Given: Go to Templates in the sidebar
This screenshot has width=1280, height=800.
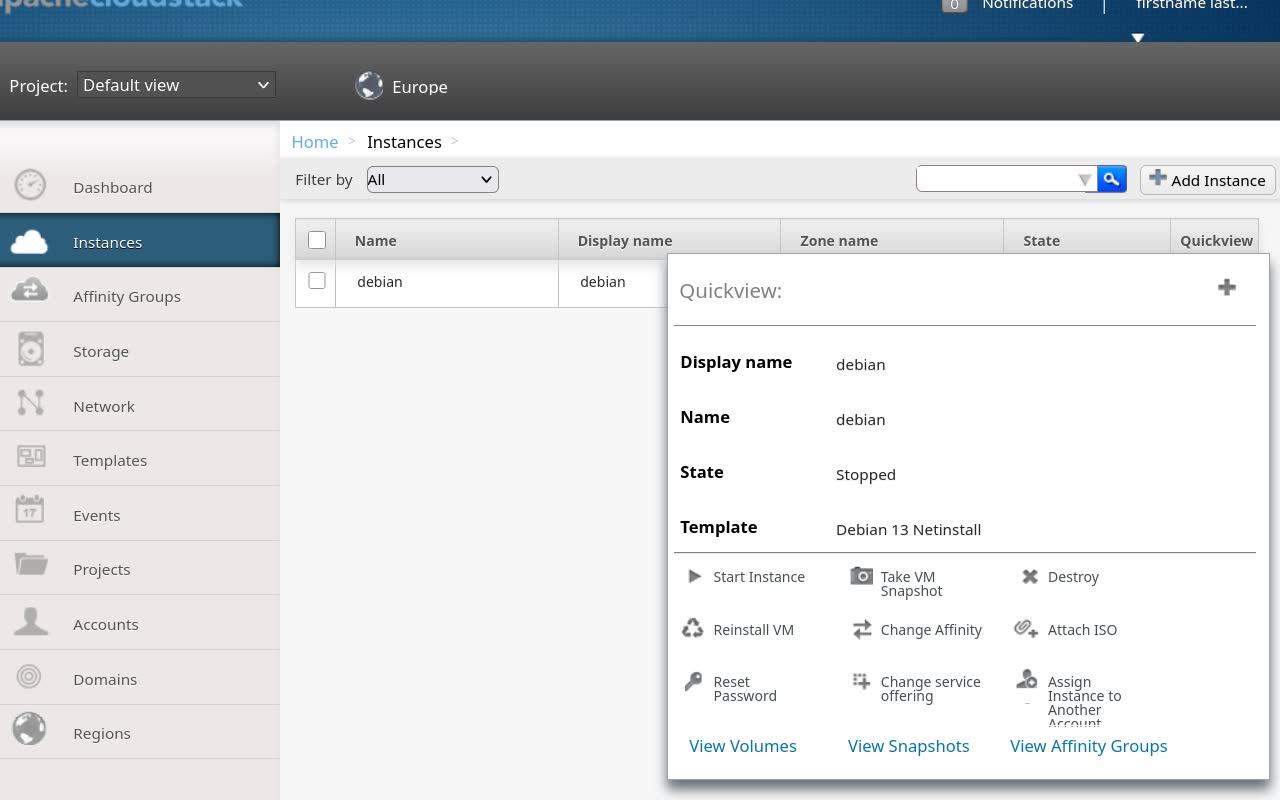Looking at the screenshot, I should 110,460.
